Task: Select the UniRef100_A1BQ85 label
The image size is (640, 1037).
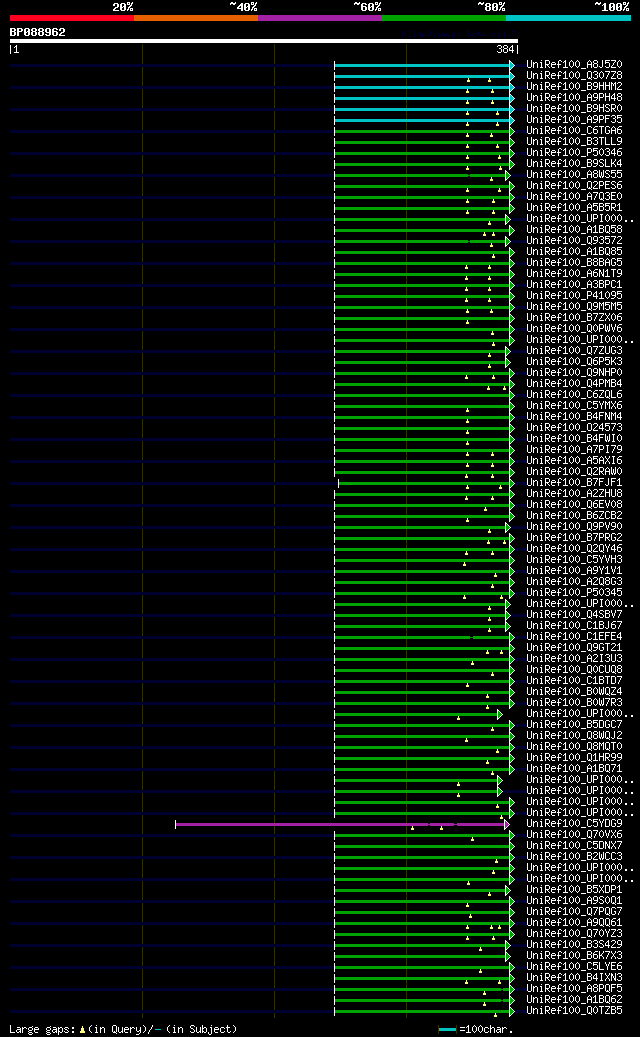Action: (574, 251)
